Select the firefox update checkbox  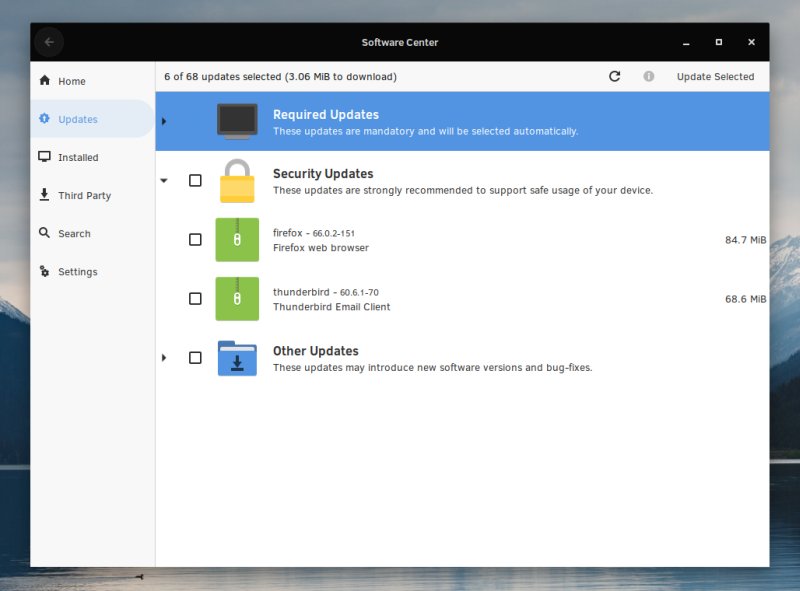click(x=195, y=240)
